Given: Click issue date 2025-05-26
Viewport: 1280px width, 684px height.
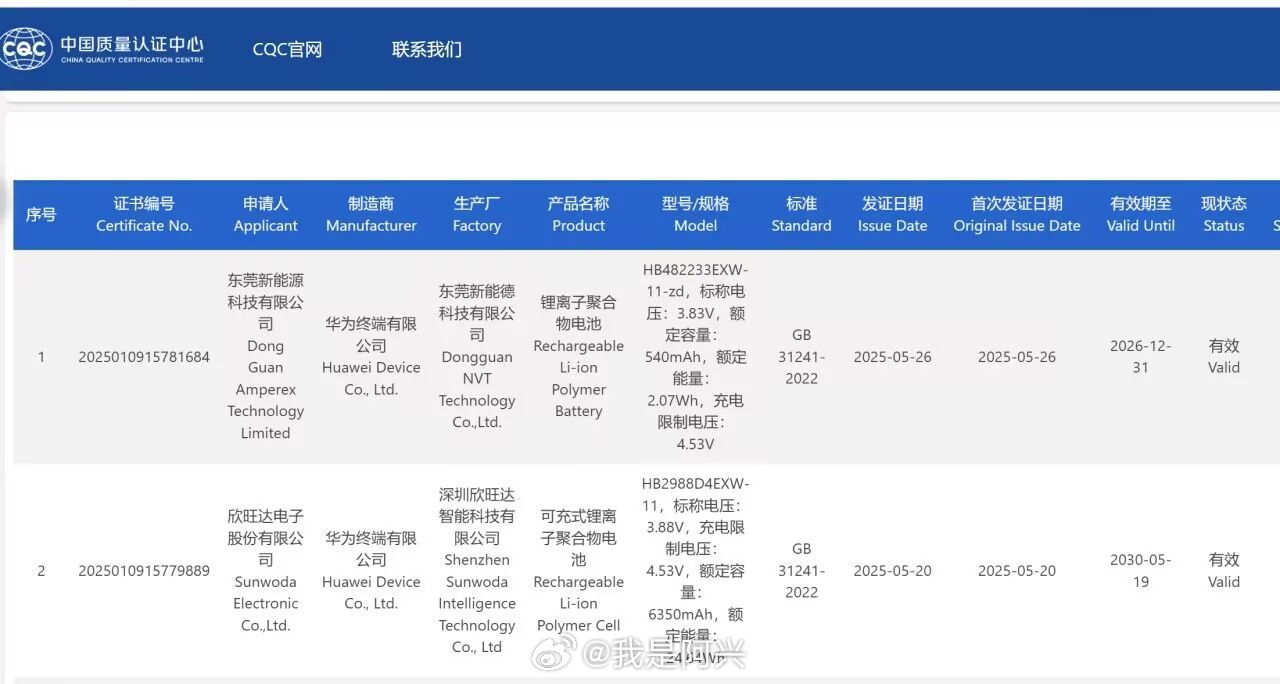Looking at the screenshot, I should pyautogui.click(x=892, y=357).
